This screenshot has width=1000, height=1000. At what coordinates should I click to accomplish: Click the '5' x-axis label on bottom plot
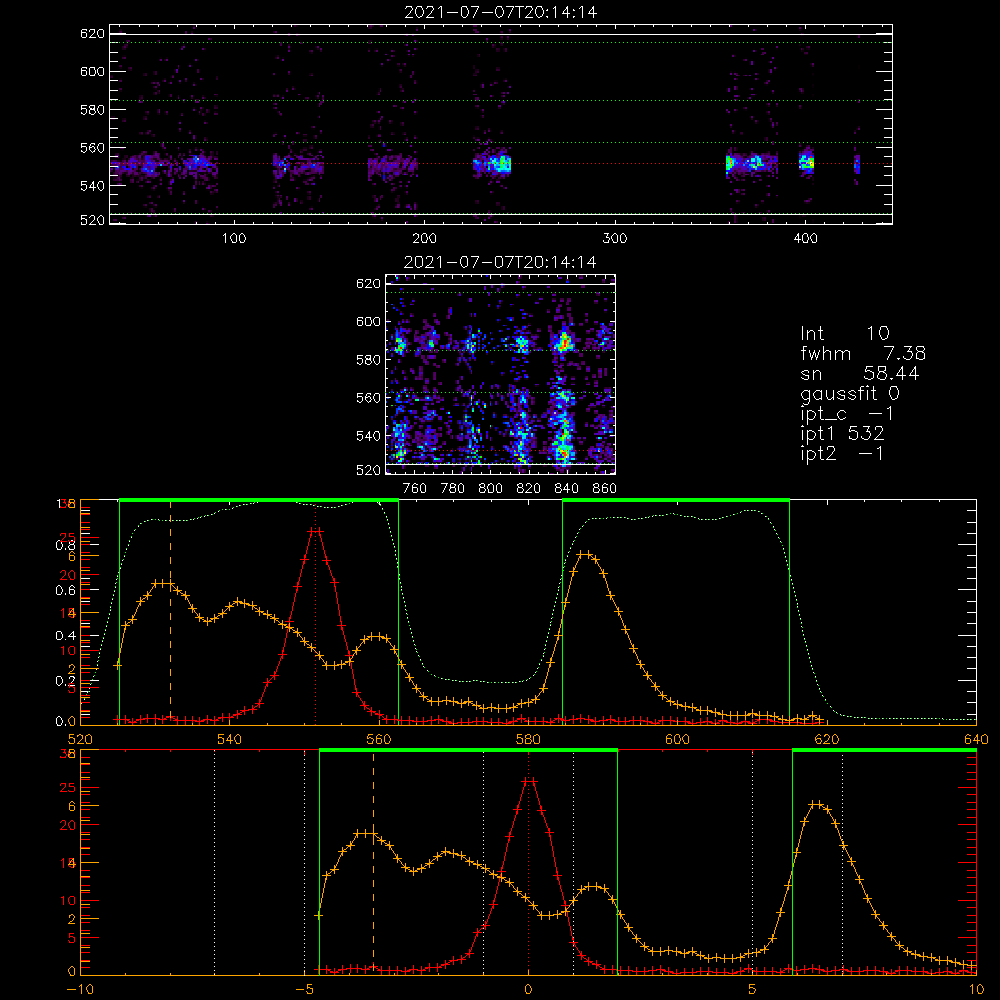coord(753,990)
